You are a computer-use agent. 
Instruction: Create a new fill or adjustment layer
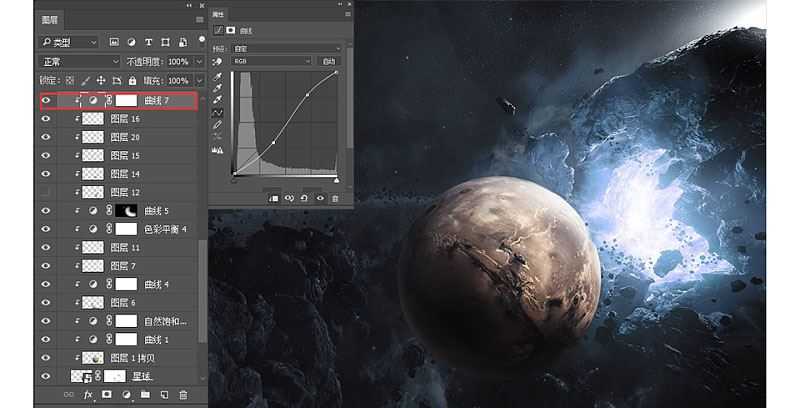[x=126, y=395]
